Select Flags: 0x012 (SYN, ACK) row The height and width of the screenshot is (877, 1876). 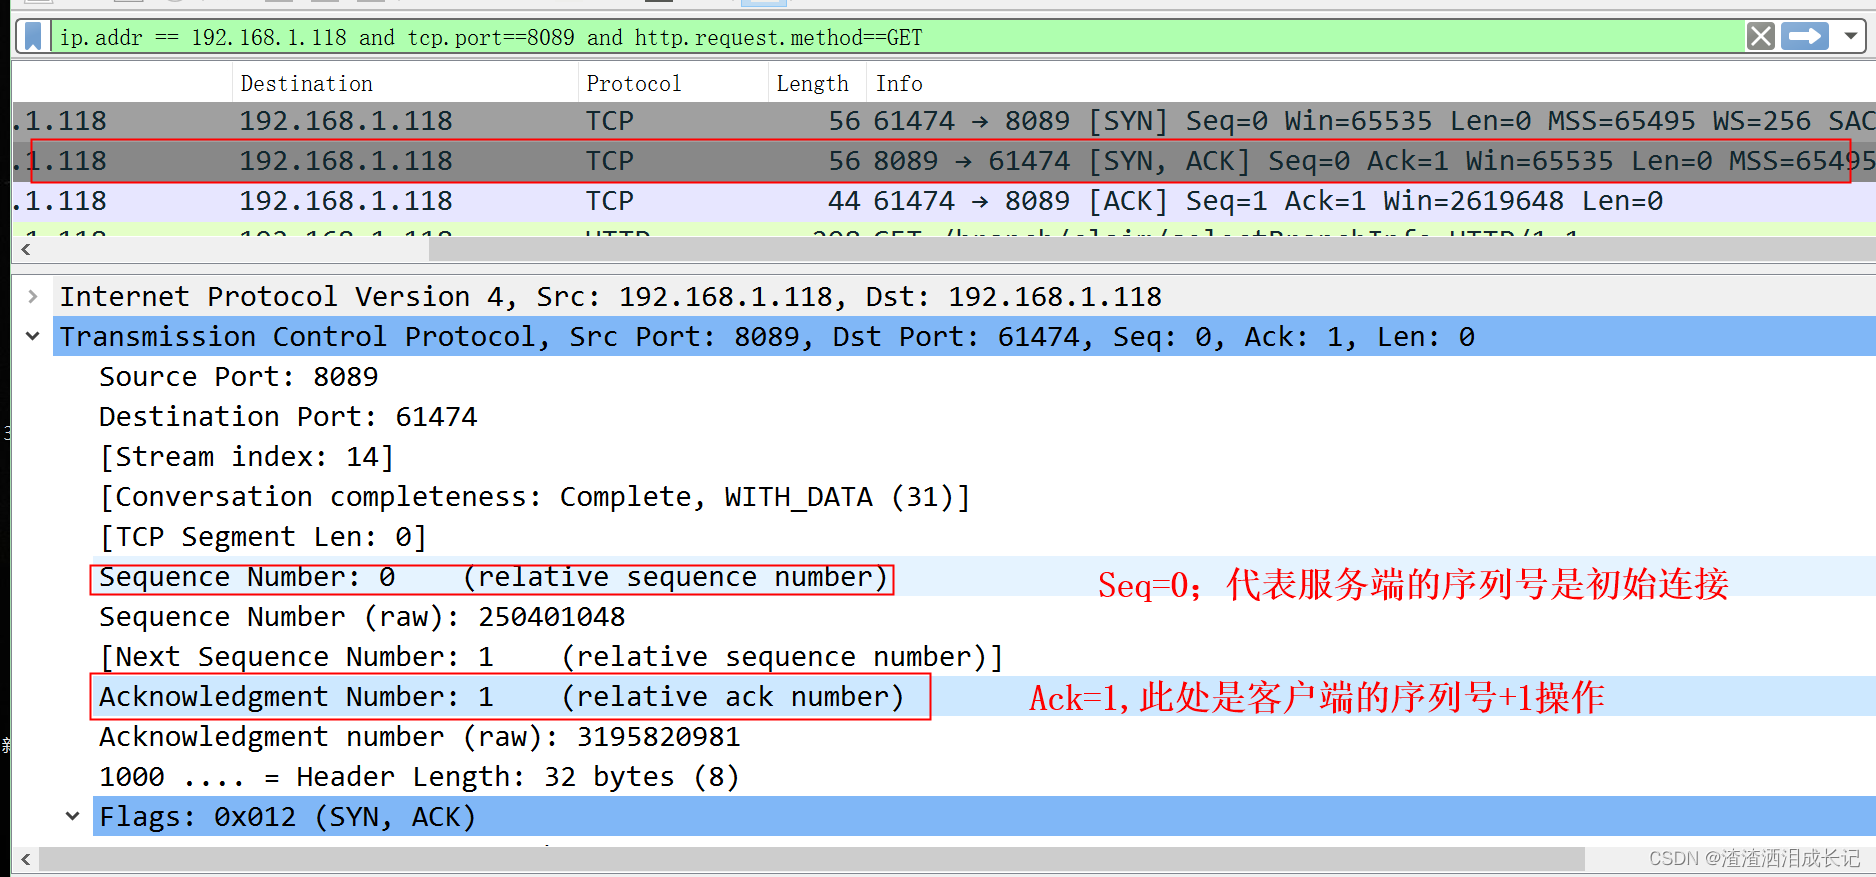coord(984,817)
